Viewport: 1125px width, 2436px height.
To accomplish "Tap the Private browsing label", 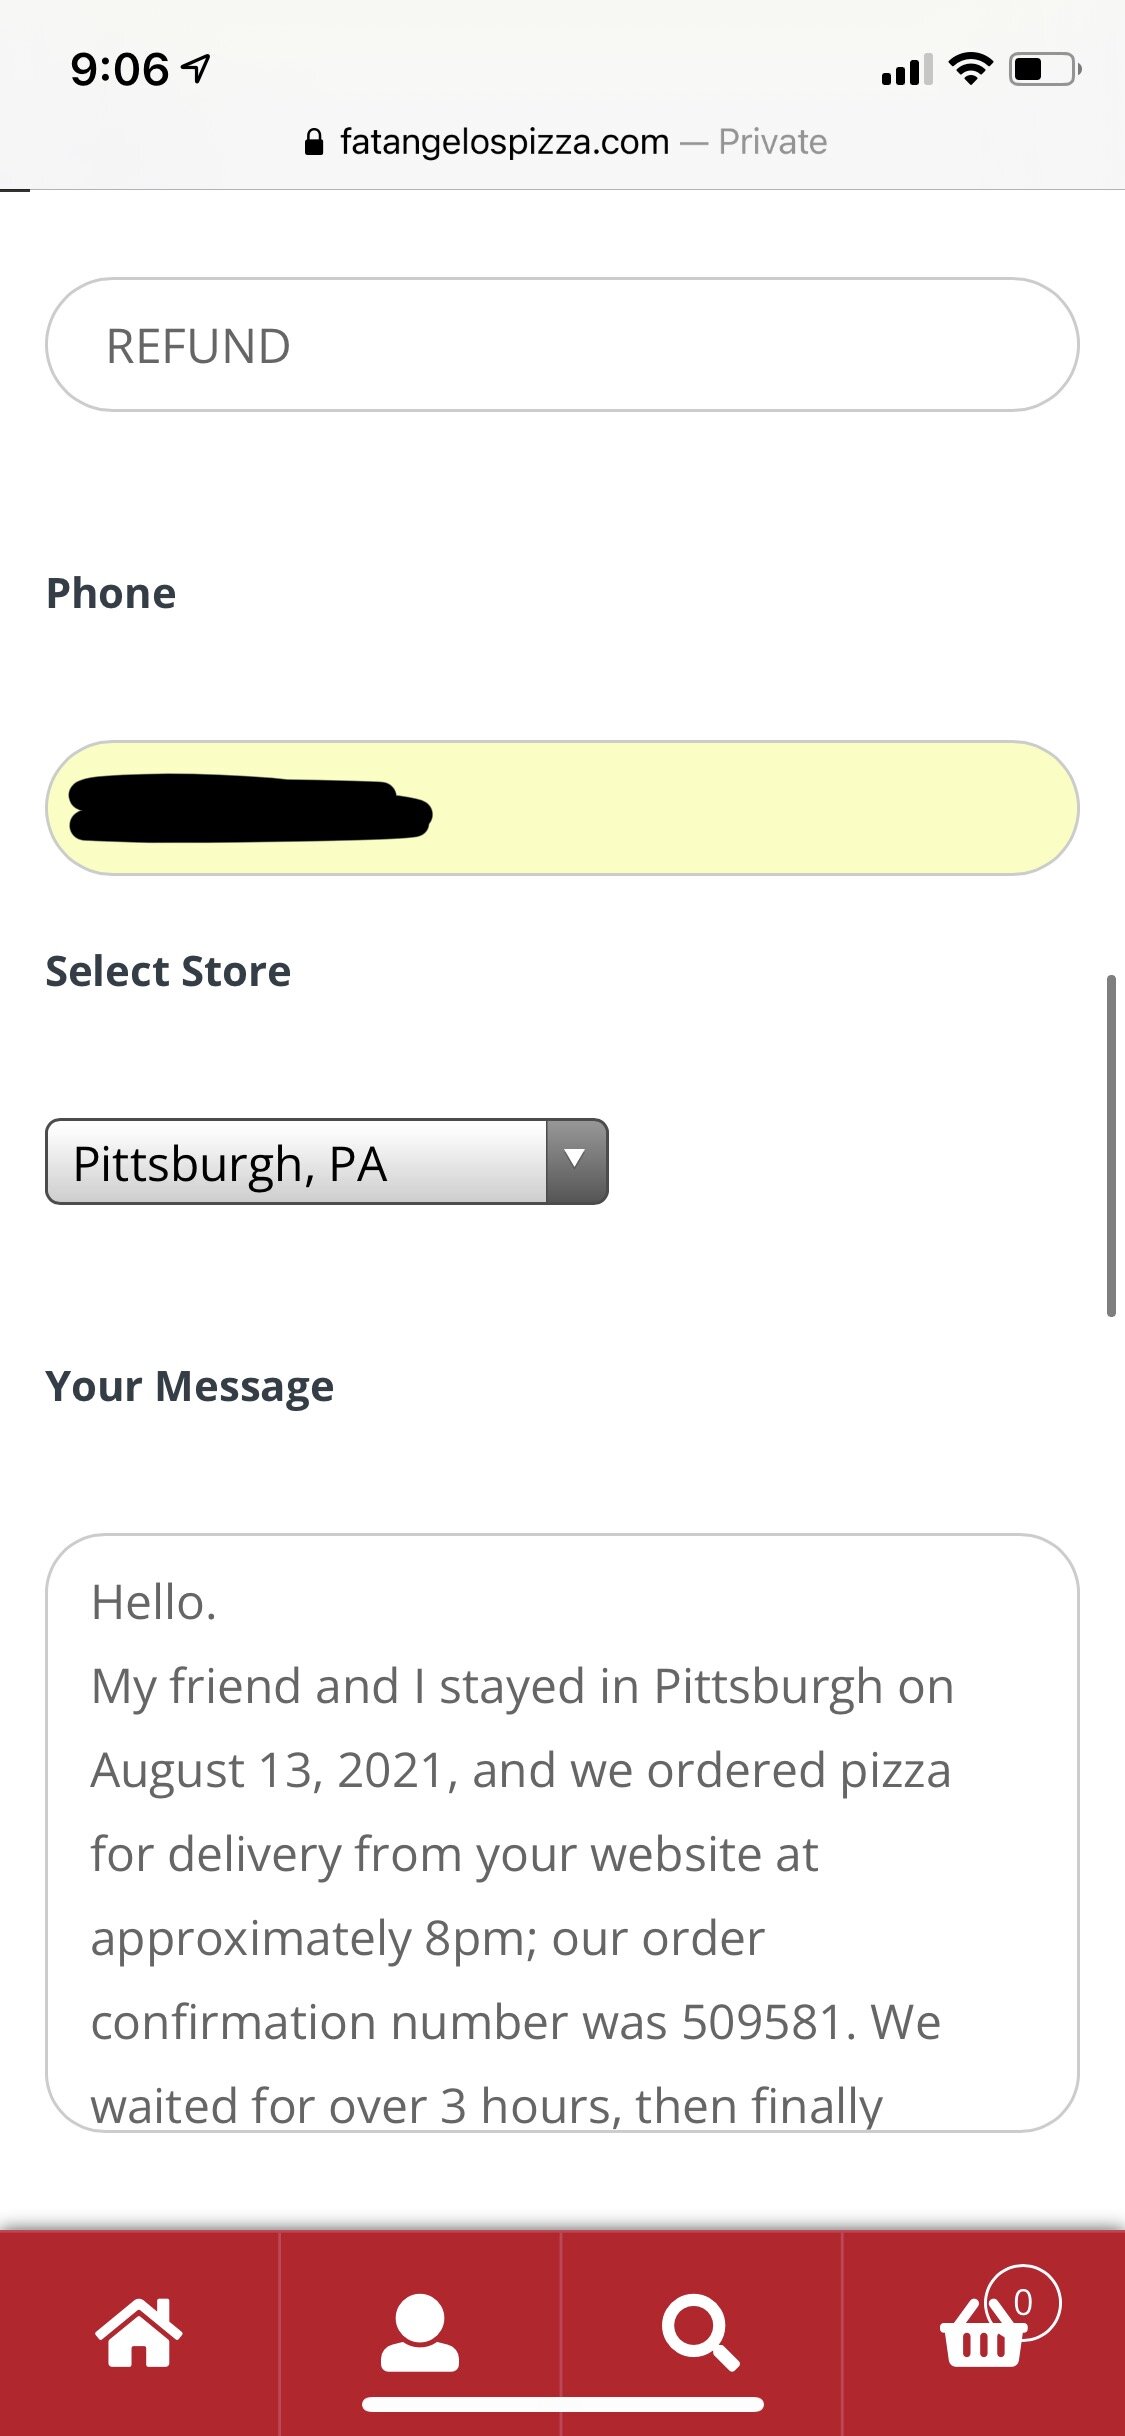I will point(772,142).
